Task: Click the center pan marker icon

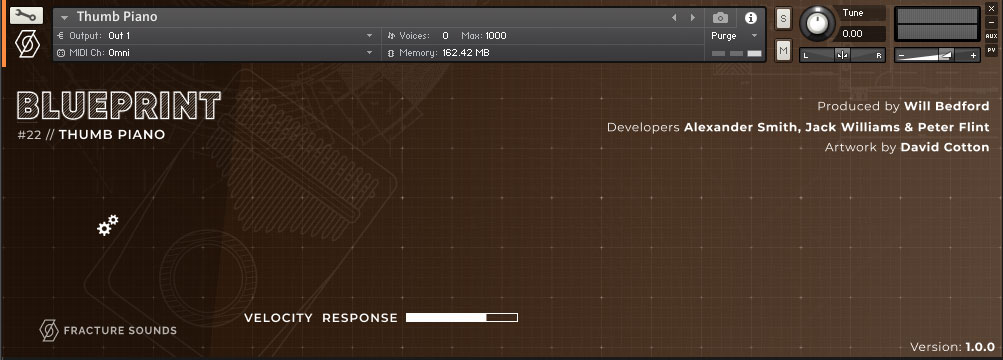Action: (842, 56)
